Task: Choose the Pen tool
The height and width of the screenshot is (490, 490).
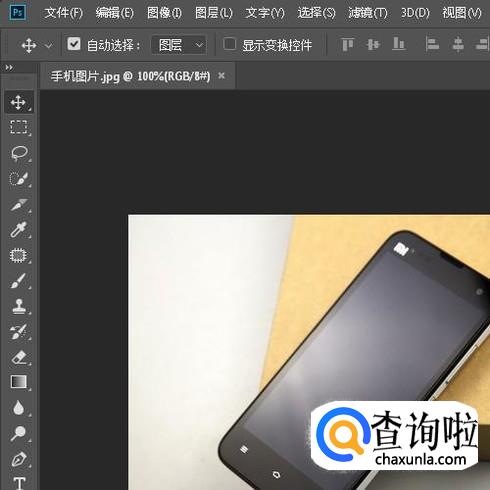Action: tap(19, 459)
